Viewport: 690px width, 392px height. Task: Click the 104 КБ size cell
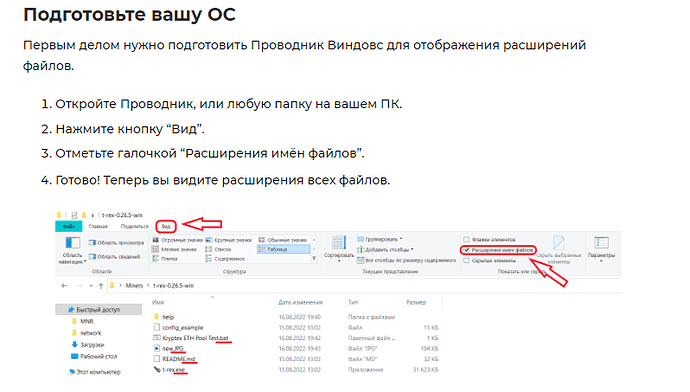(x=429, y=348)
